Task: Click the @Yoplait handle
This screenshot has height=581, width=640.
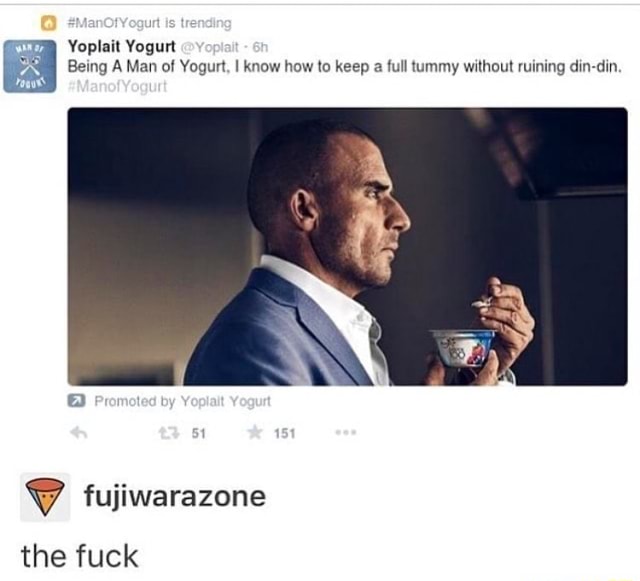Action: click(206, 46)
